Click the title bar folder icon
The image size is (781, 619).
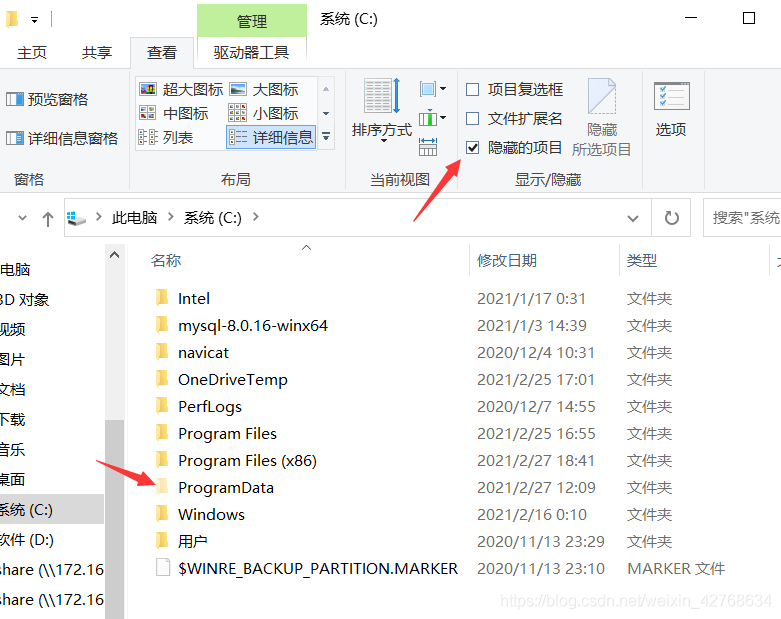12,19
